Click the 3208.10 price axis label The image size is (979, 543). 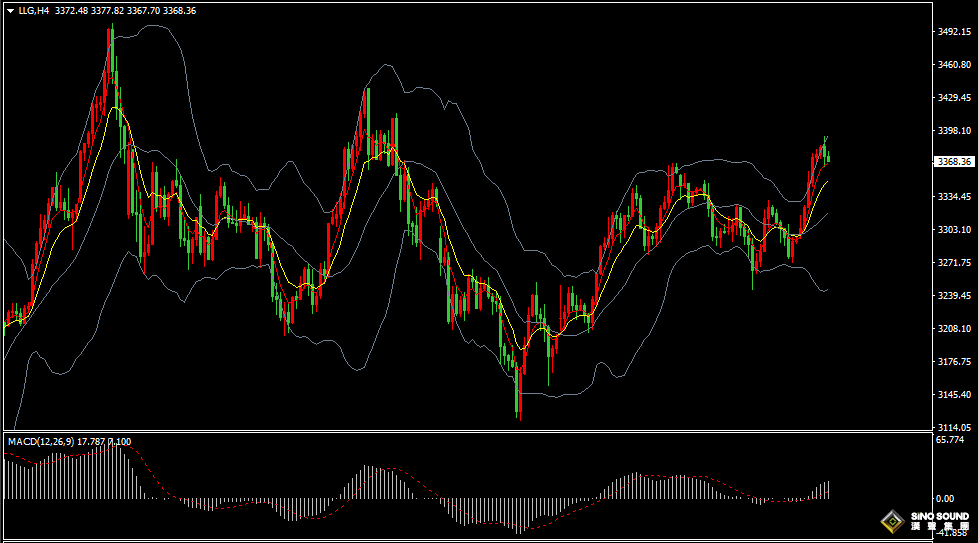[955, 328]
